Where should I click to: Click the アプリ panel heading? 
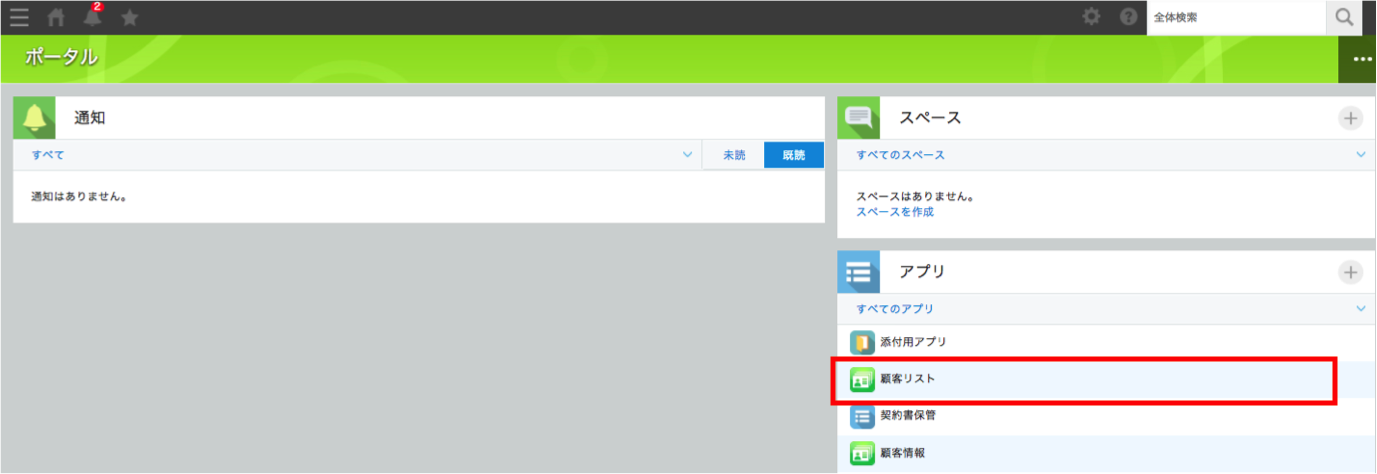click(922, 272)
